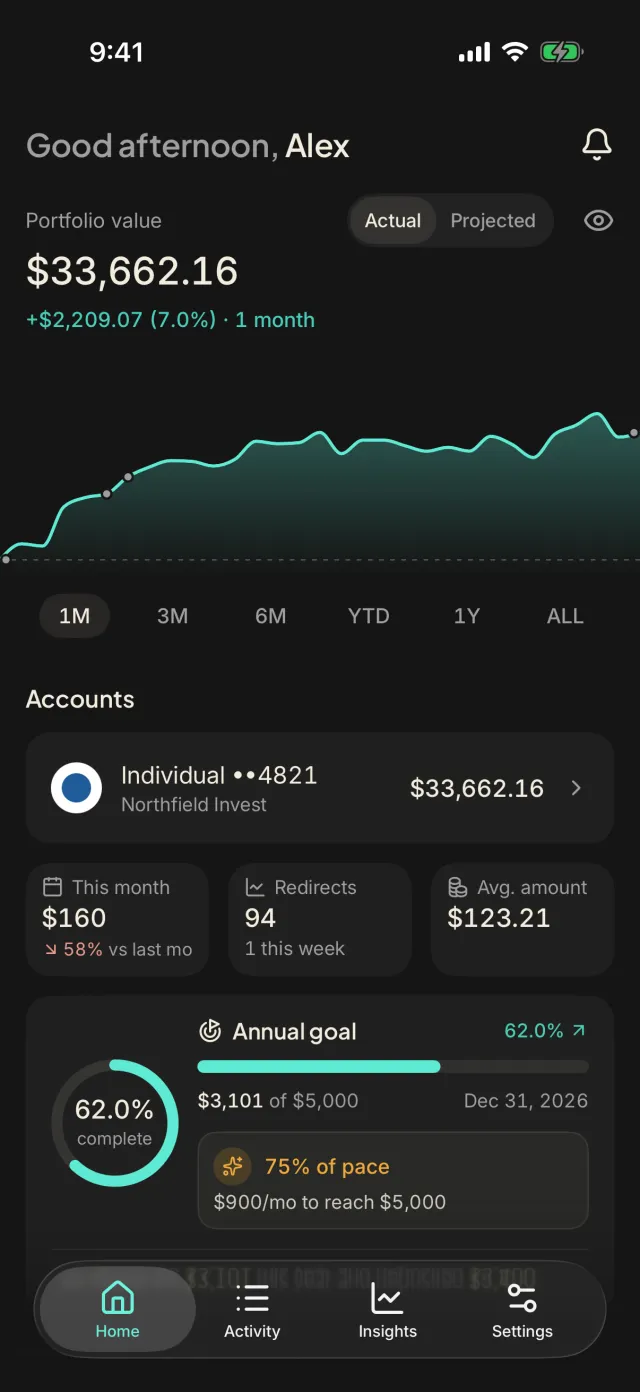This screenshot has height=1392, width=640.
Task: Click the Accounts section heading
Action: (80, 699)
